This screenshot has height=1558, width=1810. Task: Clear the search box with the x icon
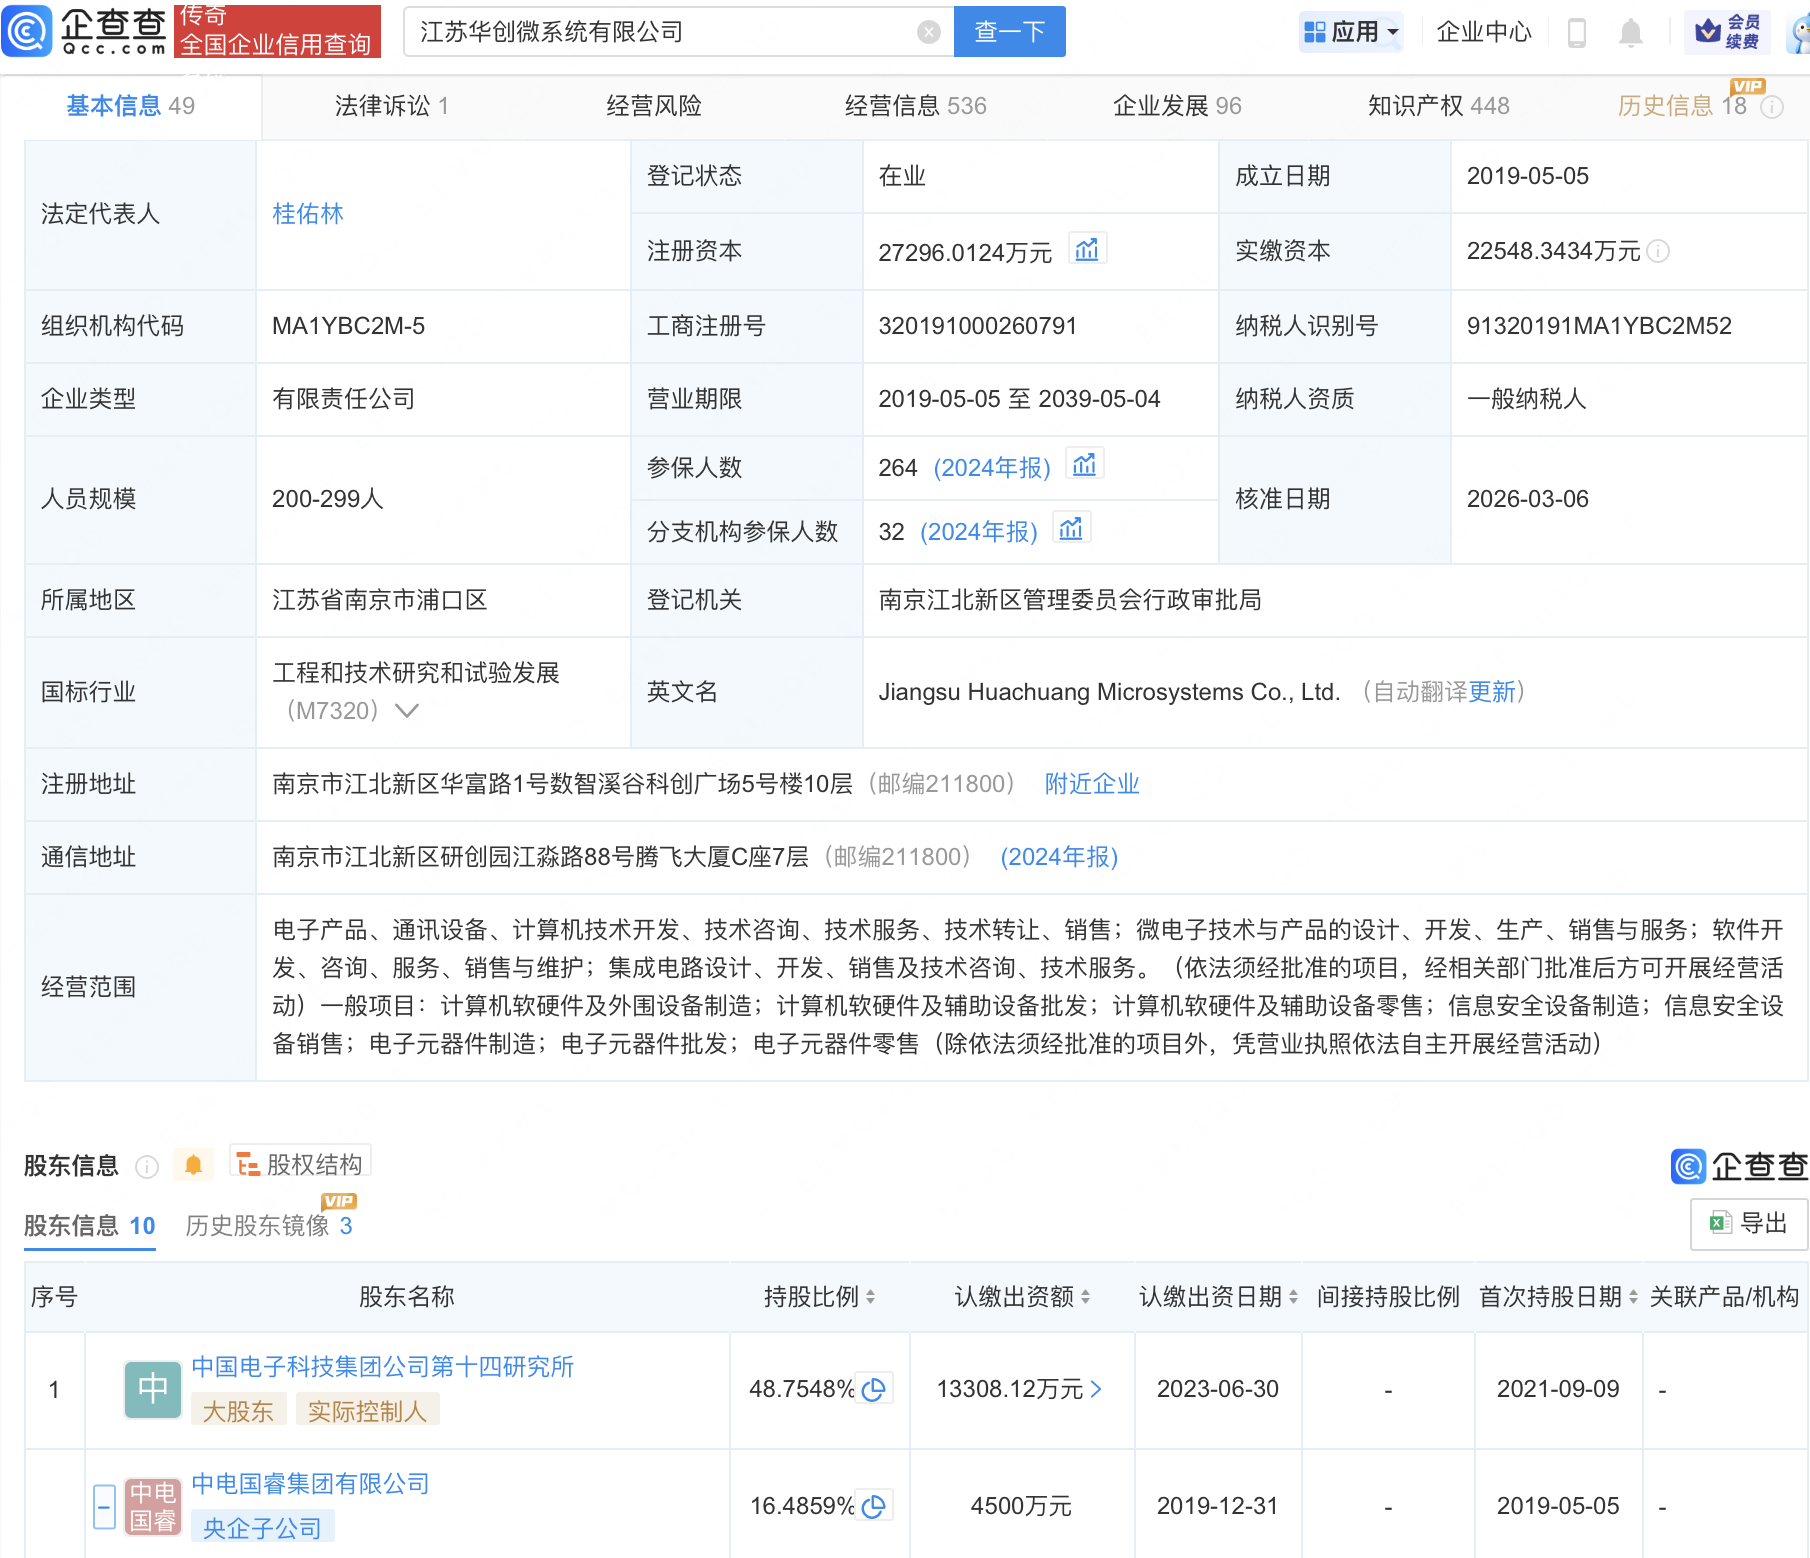930,31
